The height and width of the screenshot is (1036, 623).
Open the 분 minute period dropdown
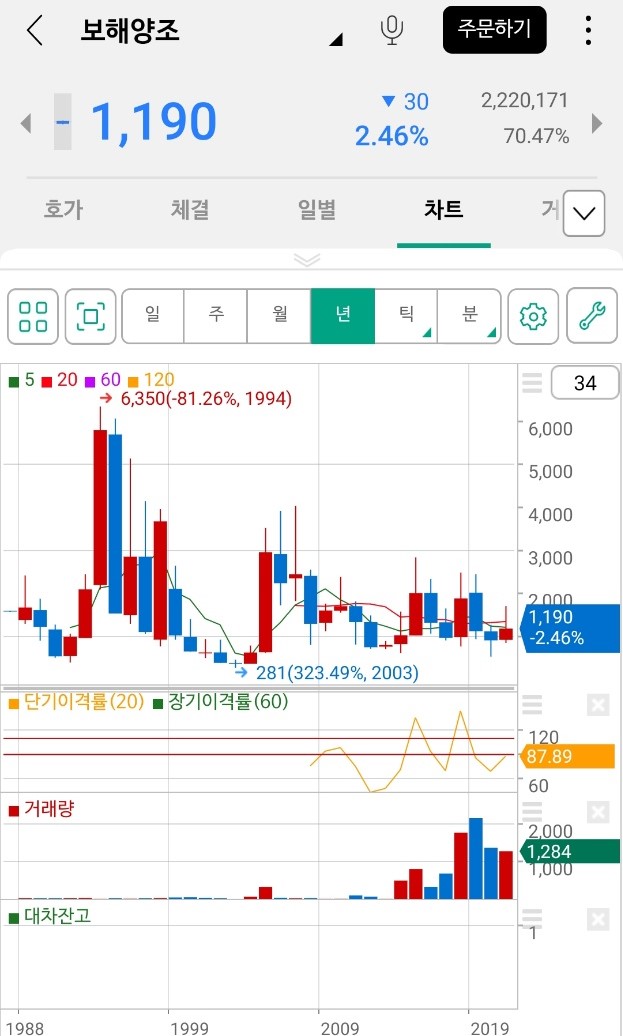point(469,316)
